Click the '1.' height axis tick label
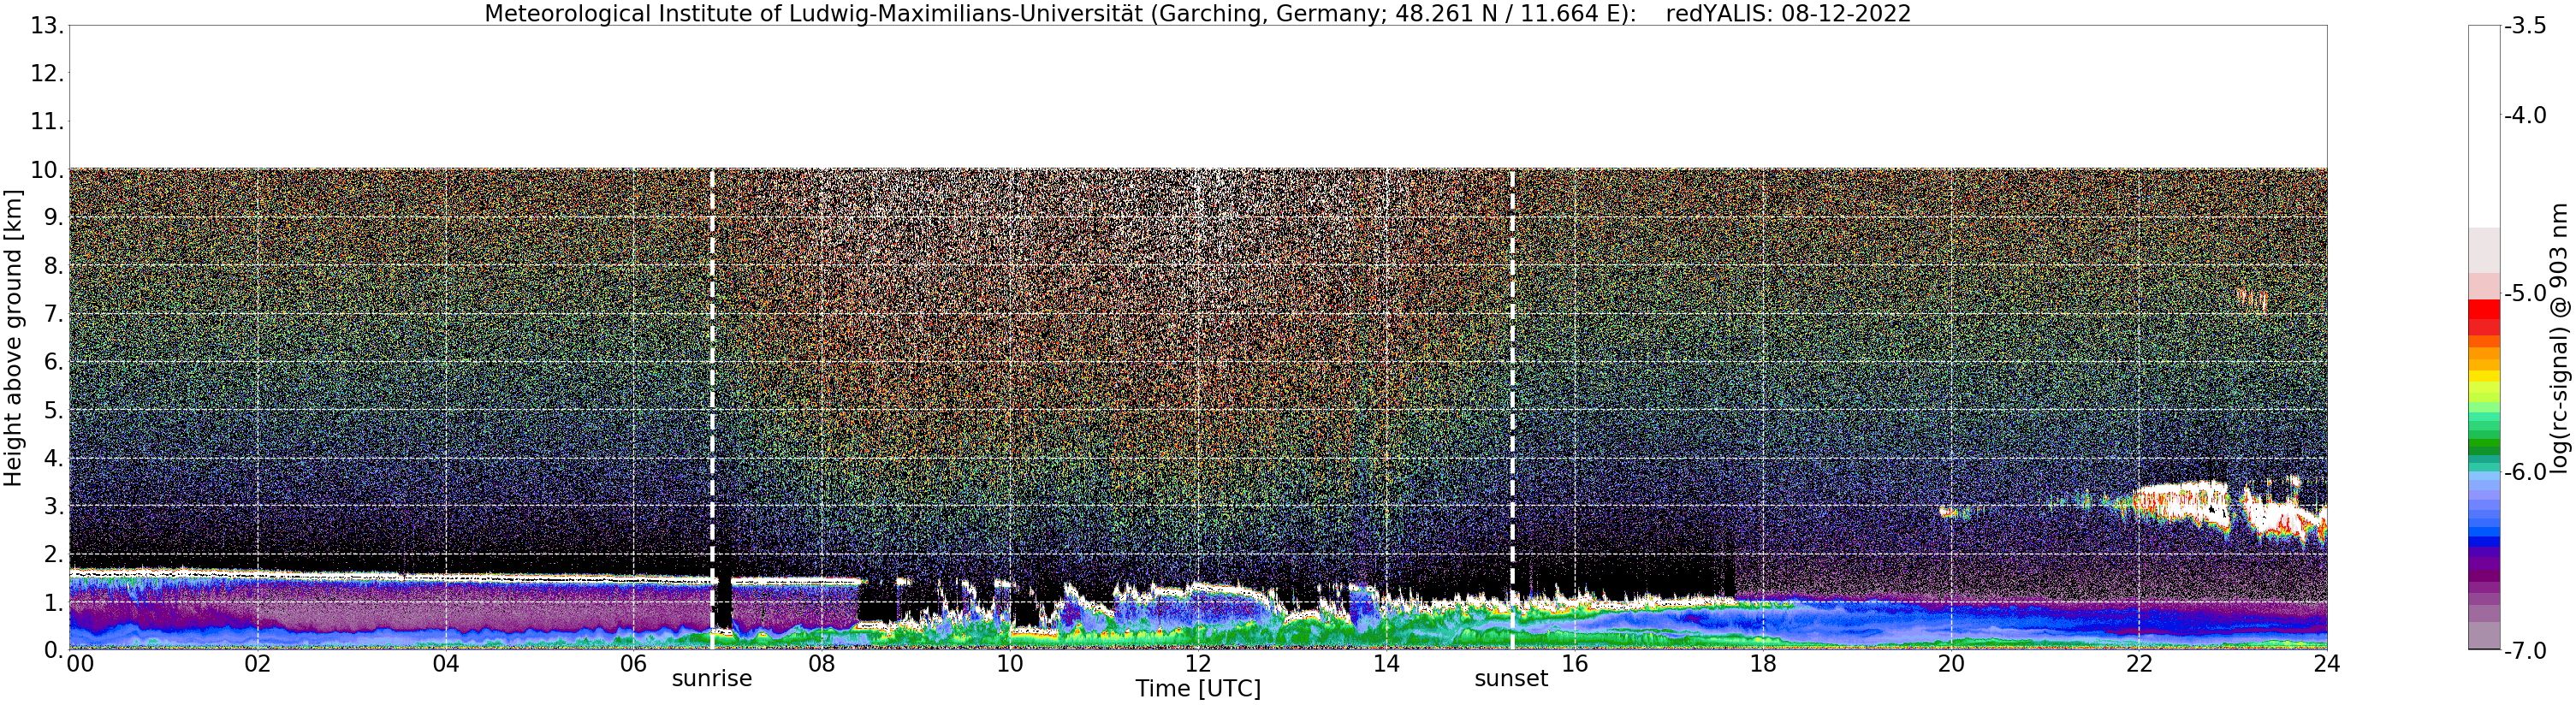This screenshot has width=2576, height=705. click(x=54, y=603)
